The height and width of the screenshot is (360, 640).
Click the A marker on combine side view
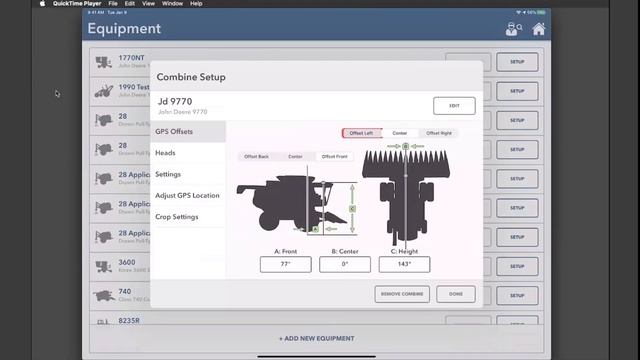(x=315, y=229)
